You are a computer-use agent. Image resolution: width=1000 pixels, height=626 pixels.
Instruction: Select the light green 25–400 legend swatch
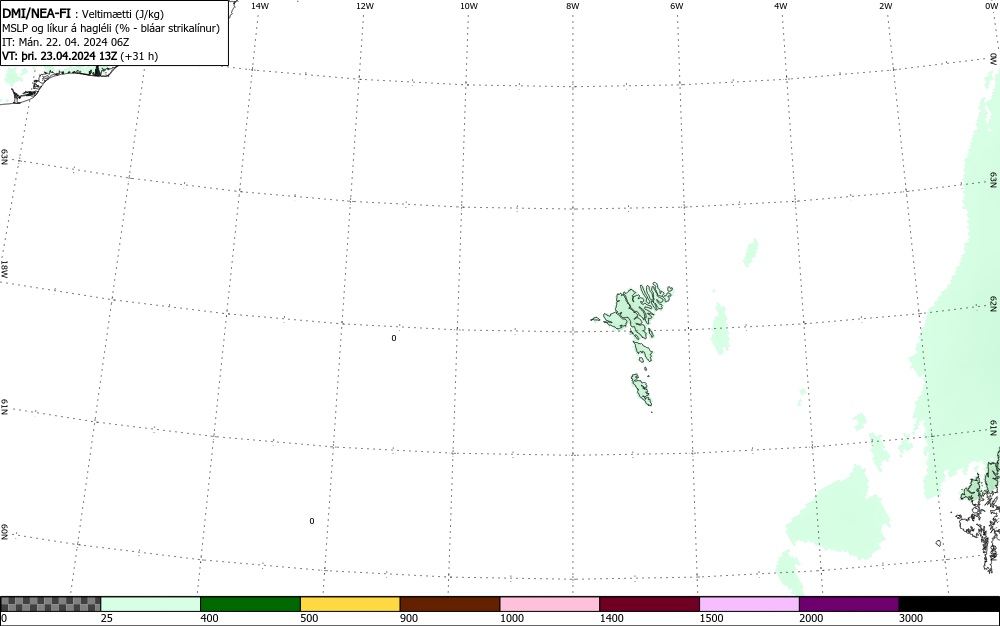click(151, 604)
